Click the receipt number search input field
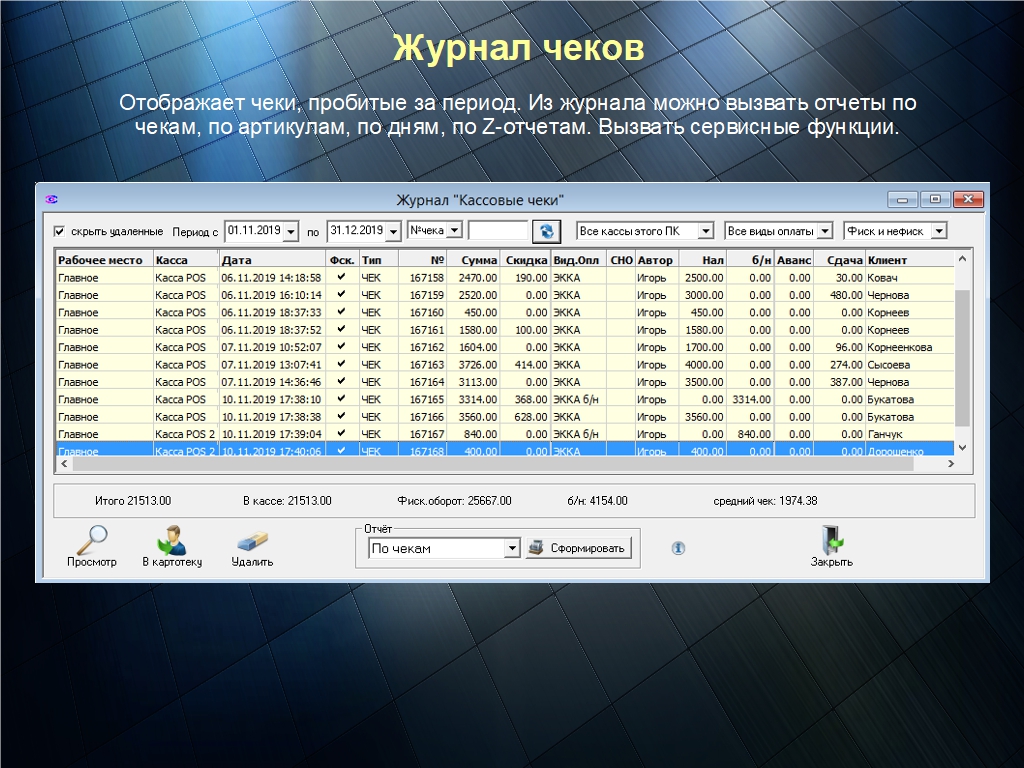This screenshot has width=1024, height=768. 497,231
